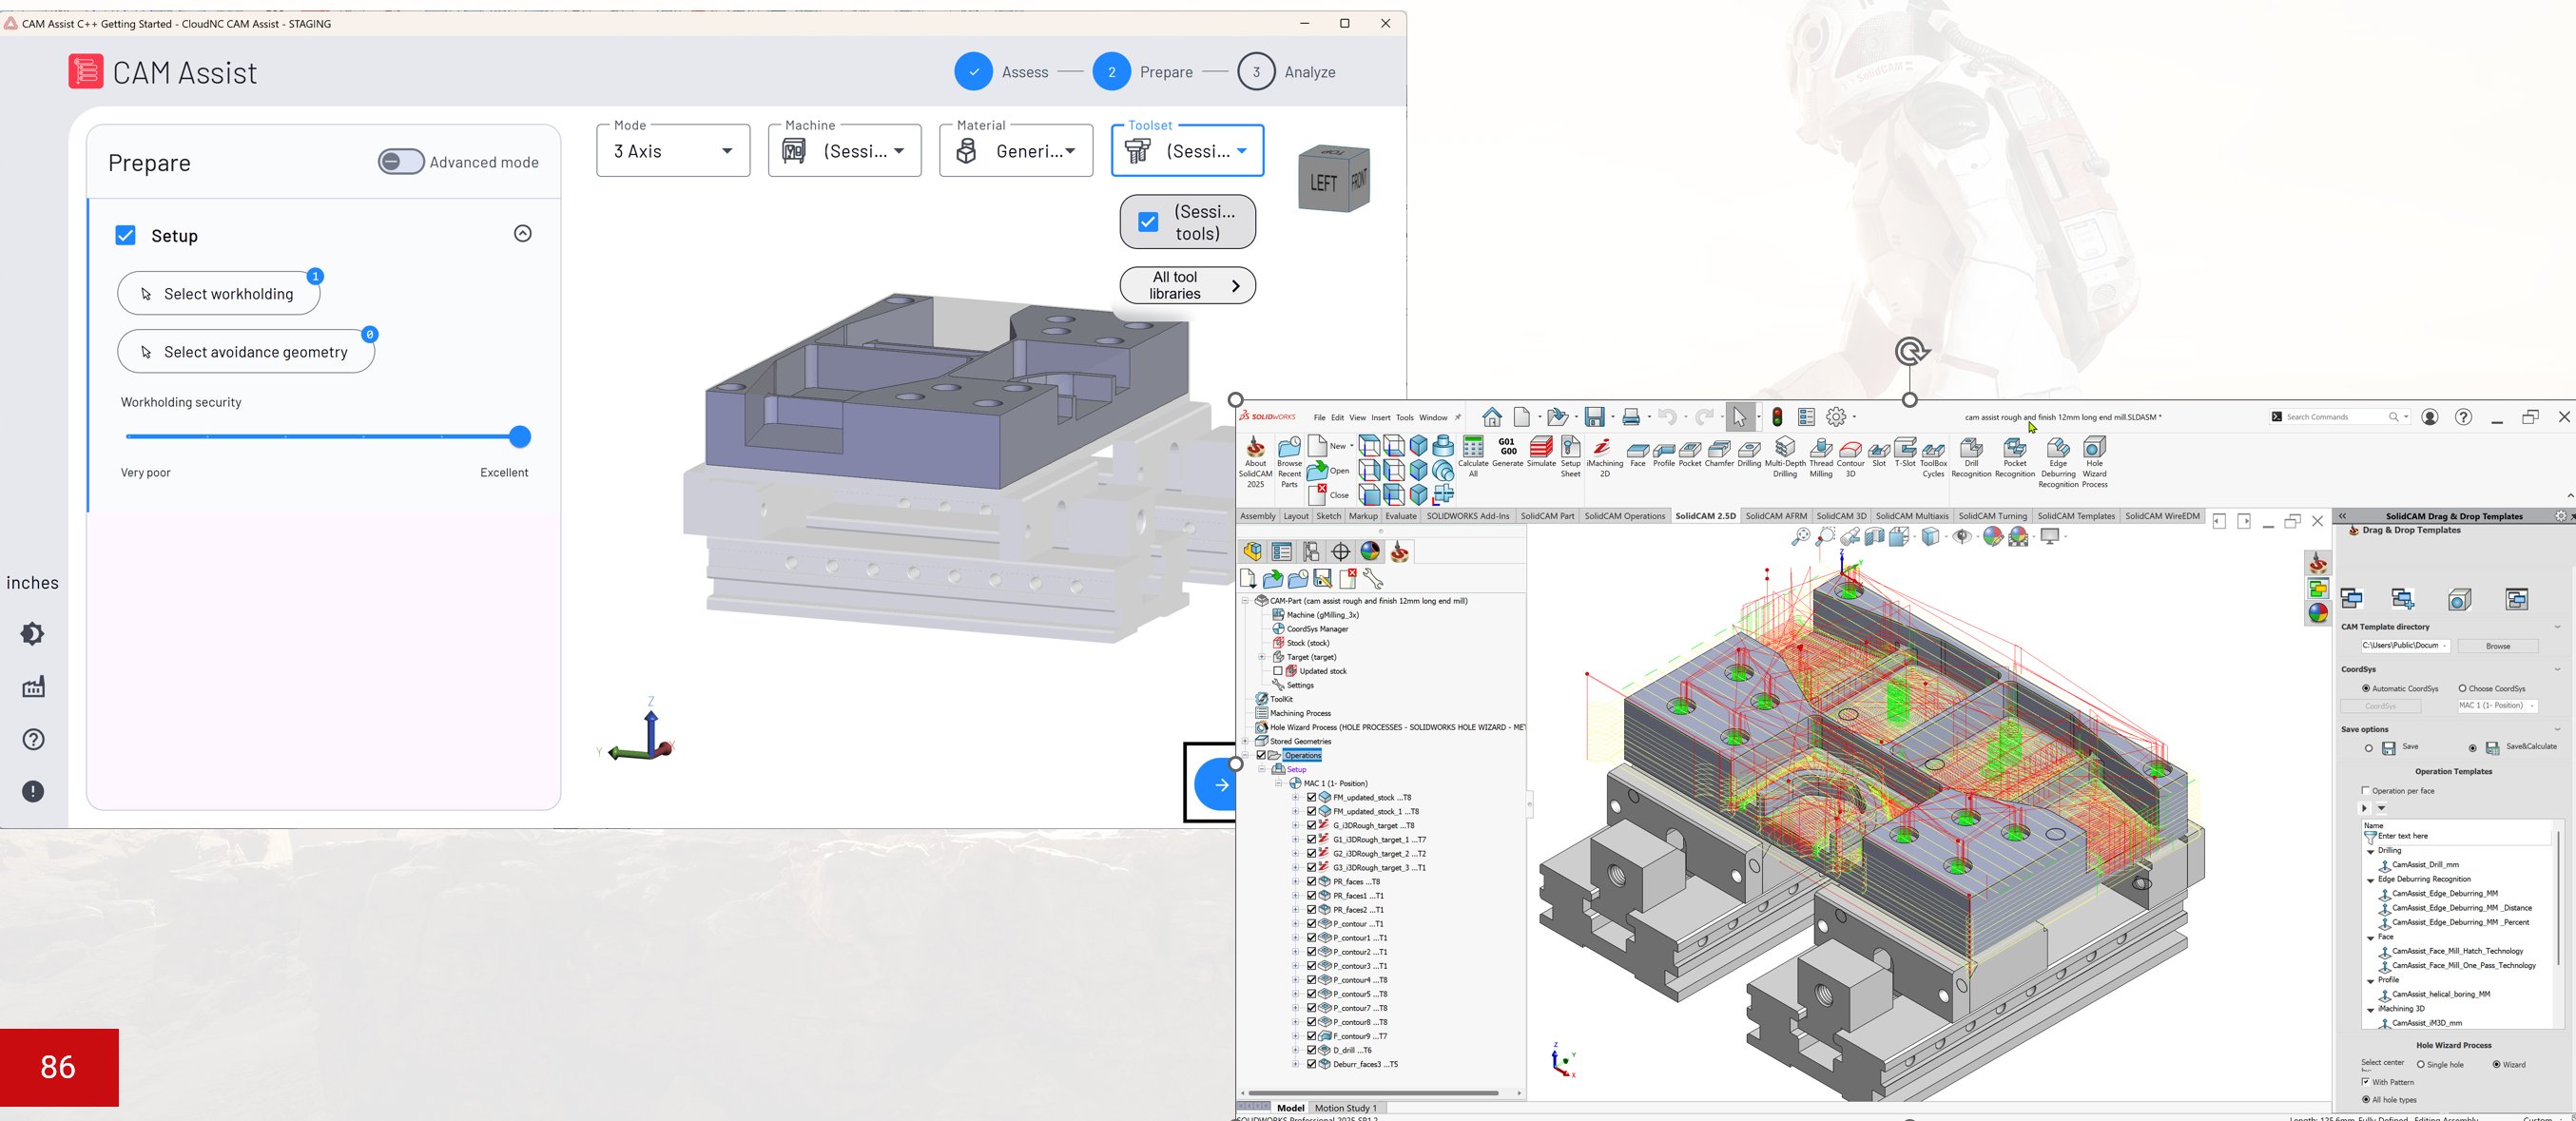This screenshot has height=1121, width=2576.
Task: Open the Material dropdown
Action: click(x=1016, y=151)
